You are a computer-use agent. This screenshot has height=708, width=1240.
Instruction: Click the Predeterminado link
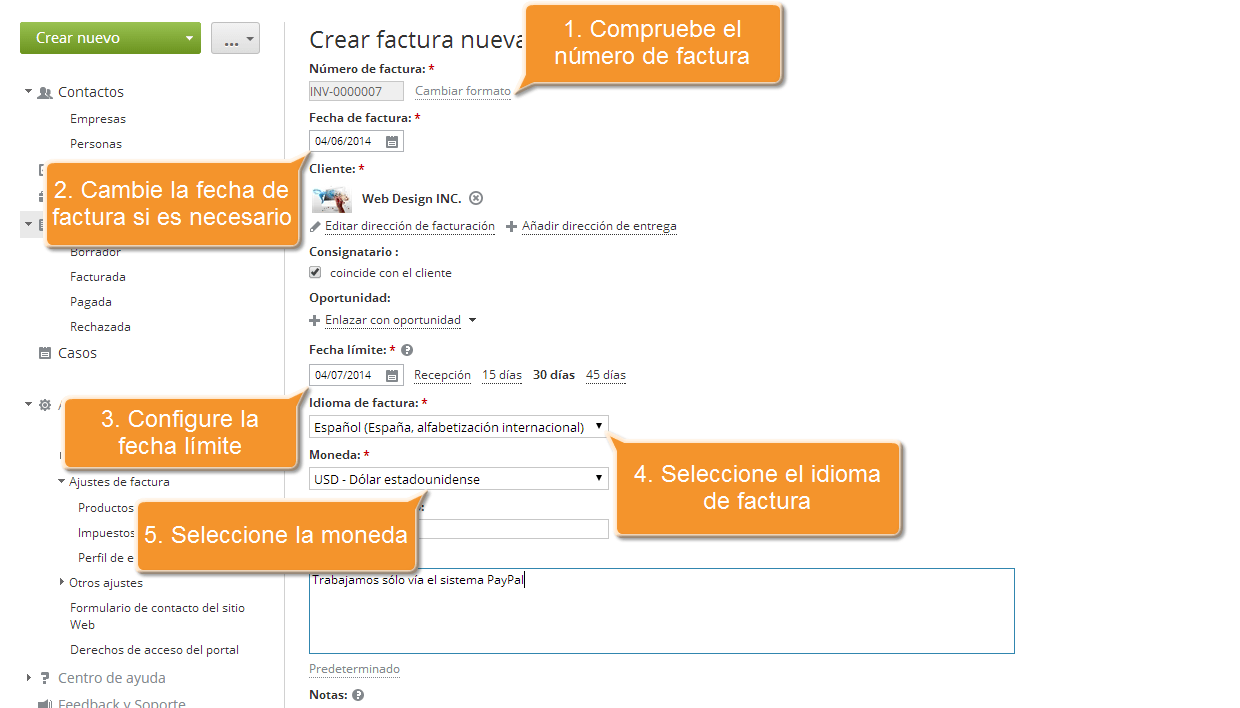[x=354, y=669]
